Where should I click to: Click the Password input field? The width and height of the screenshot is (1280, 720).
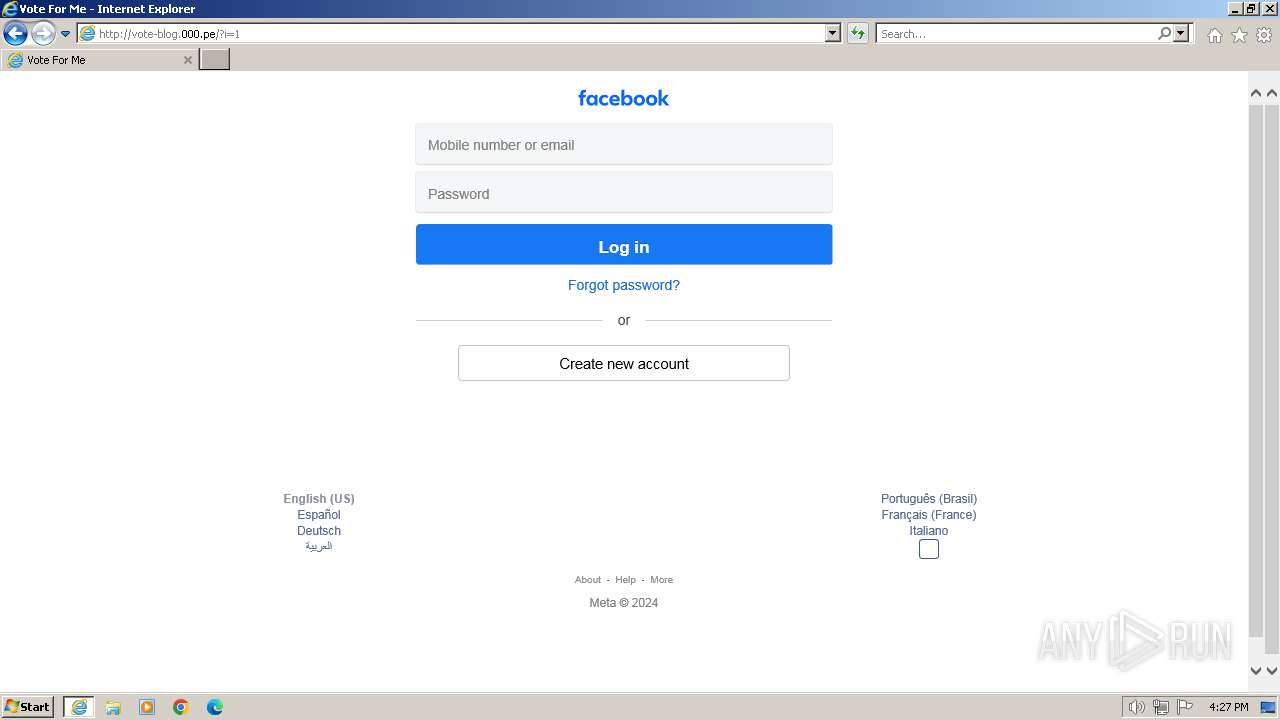pyautogui.click(x=624, y=193)
